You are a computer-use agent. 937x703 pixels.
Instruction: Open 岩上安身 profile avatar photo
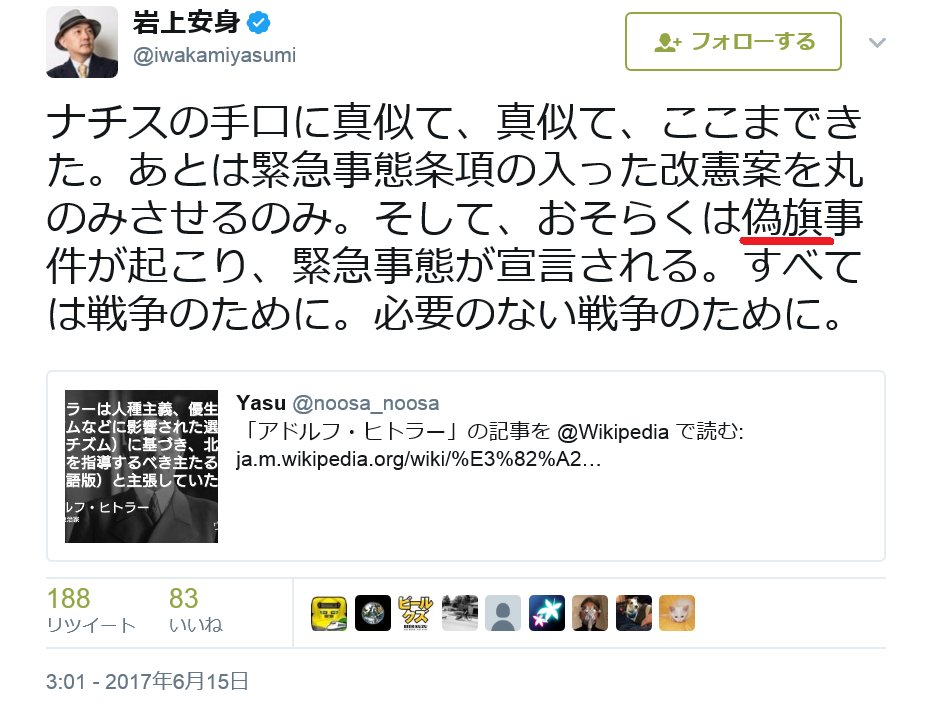(82, 42)
